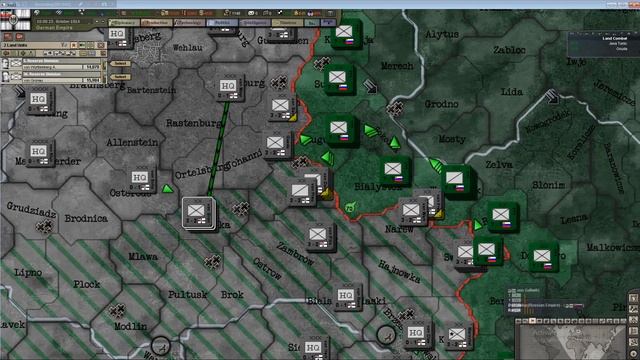This screenshot has height=360, width=640.
Task: Click the portrait of the second Reserve Division leader
Action: (x=6, y=76)
